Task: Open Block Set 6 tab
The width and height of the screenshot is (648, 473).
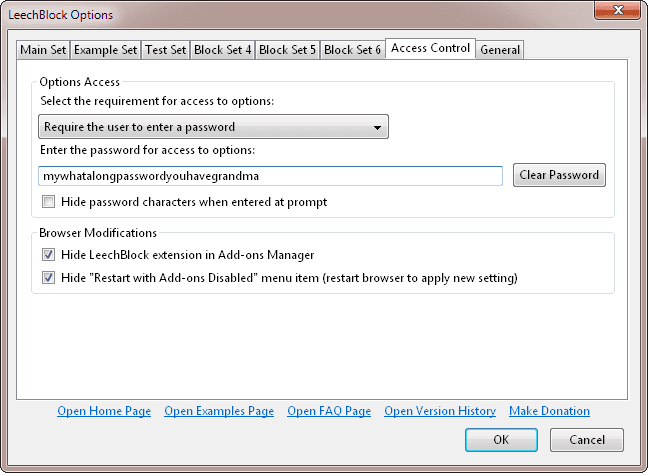Action: pyautogui.click(x=353, y=50)
